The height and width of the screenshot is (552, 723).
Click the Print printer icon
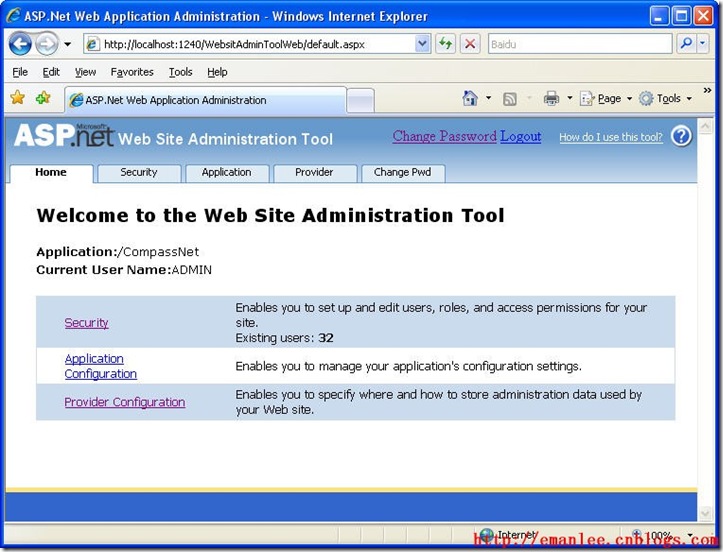tap(551, 98)
